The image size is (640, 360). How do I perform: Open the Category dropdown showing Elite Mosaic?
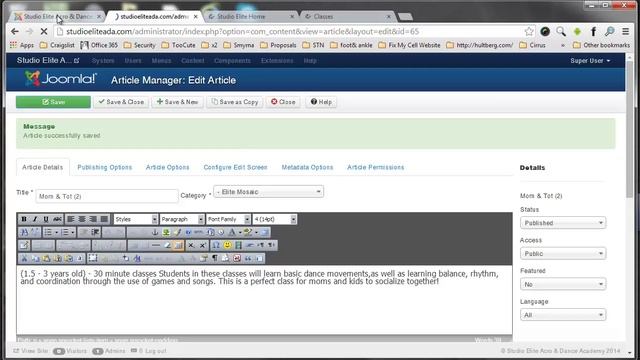coord(269,191)
